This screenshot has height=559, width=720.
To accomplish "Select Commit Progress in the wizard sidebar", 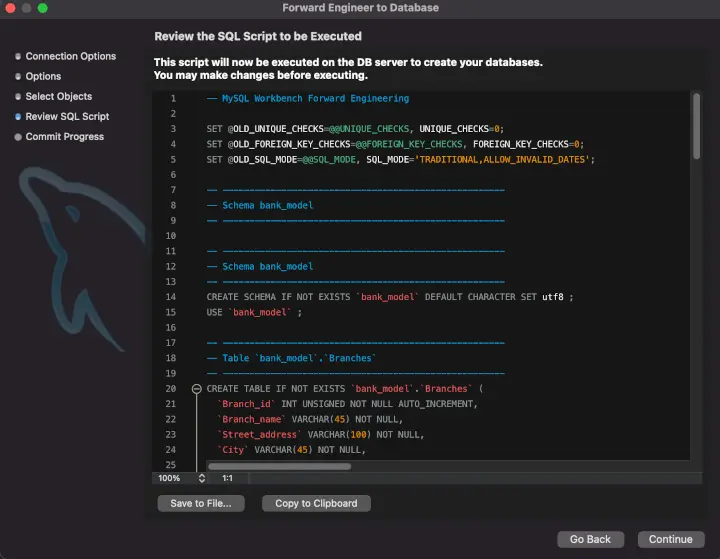I will click(x=64, y=137).
